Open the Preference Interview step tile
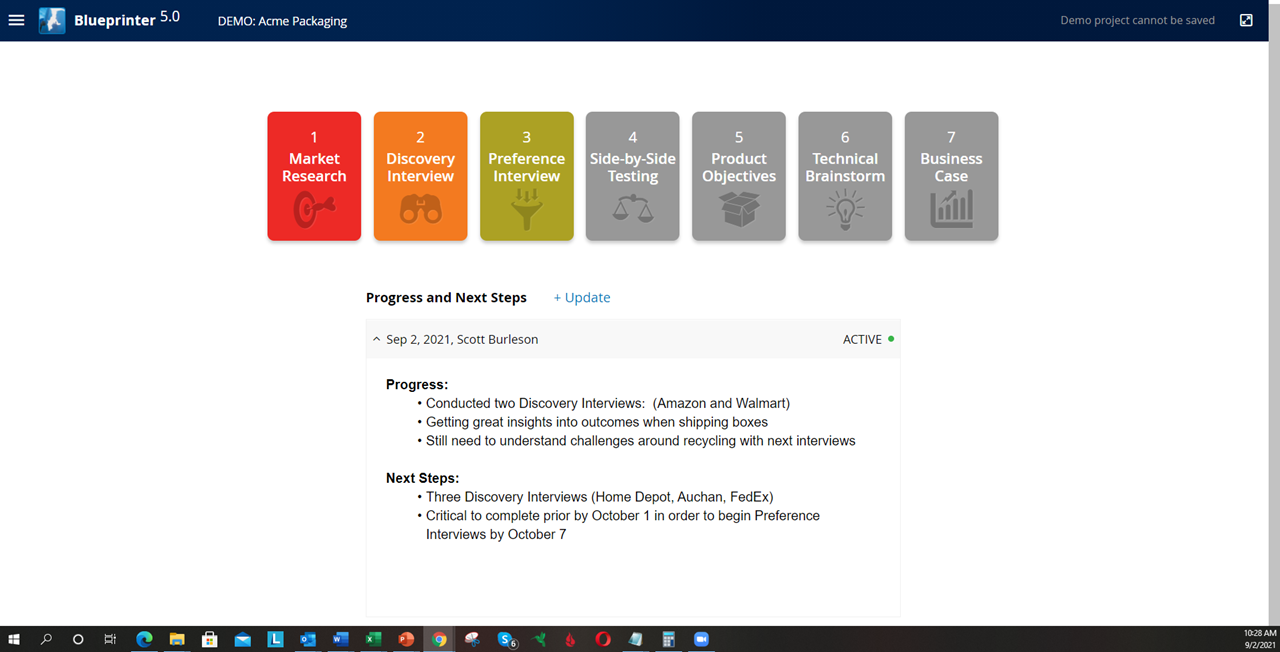Screen dimensions: 1280x652 click(527, 176)
